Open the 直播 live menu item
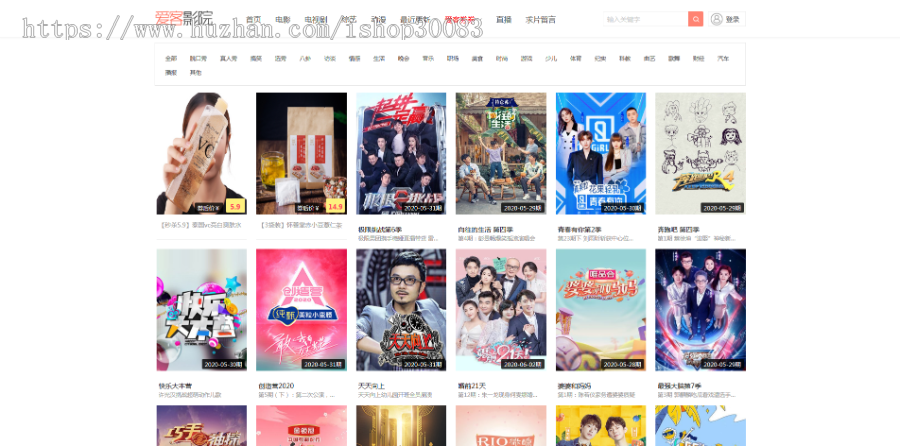 coord(503,20)
